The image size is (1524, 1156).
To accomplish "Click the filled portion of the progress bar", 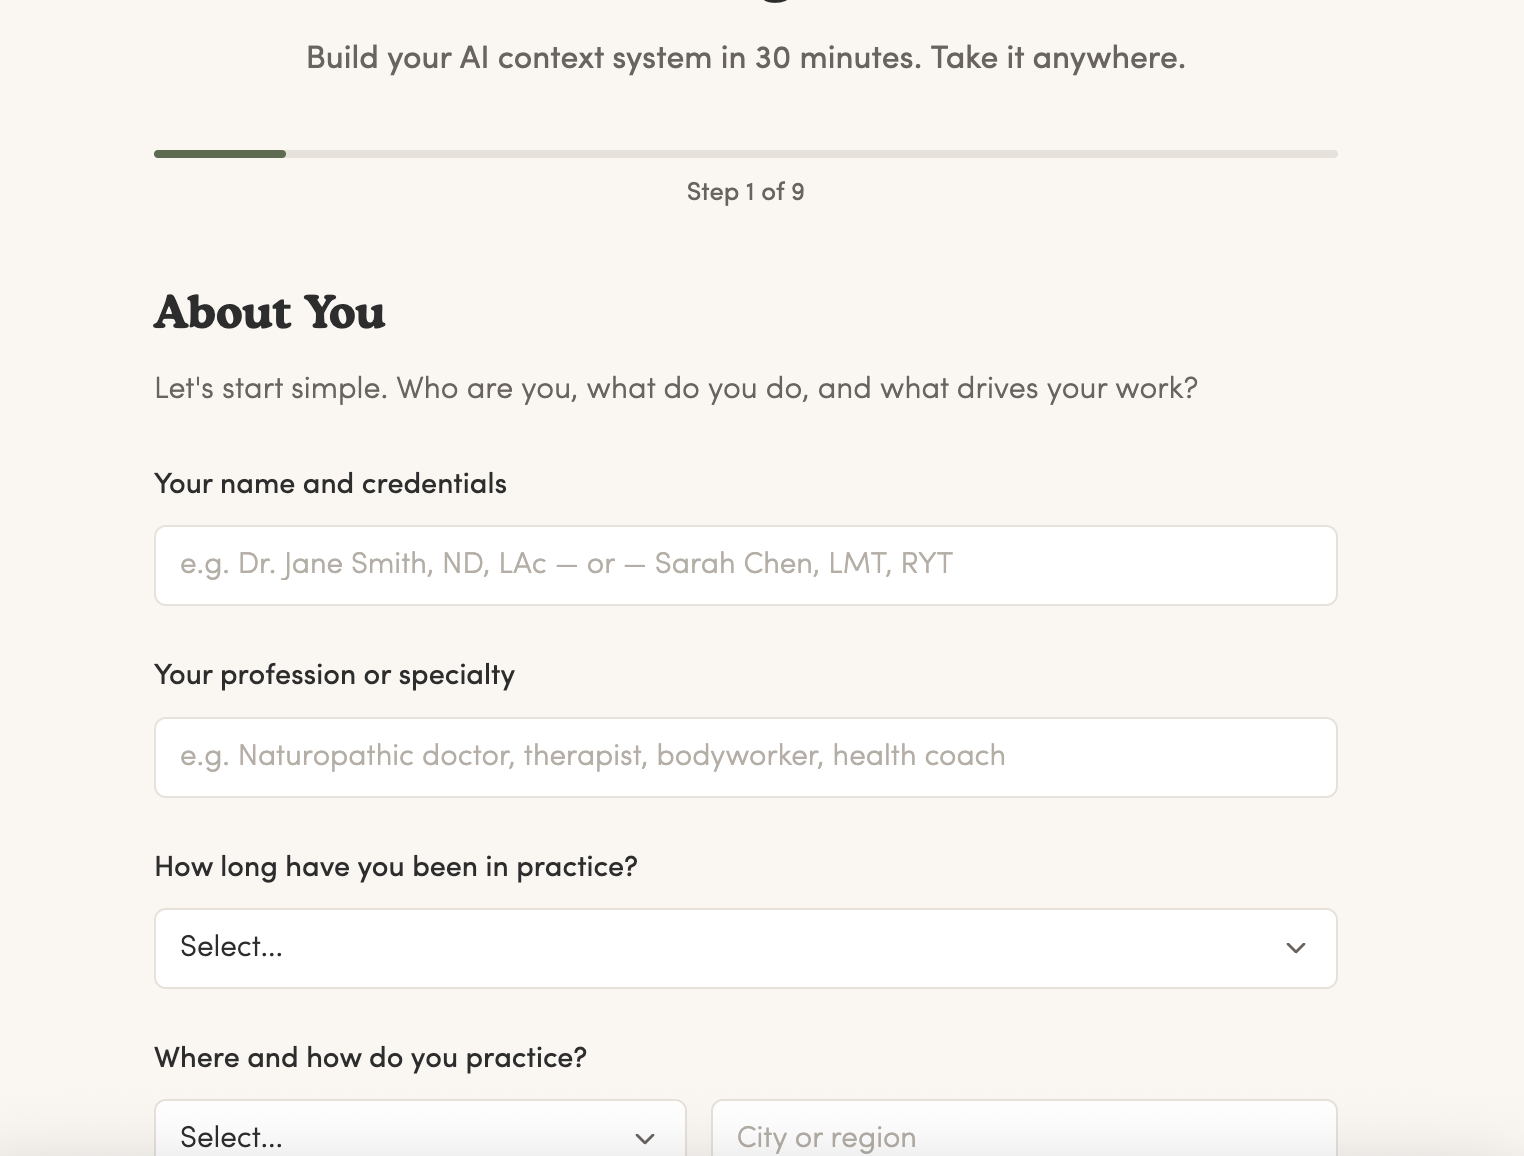I will (220, 153).
